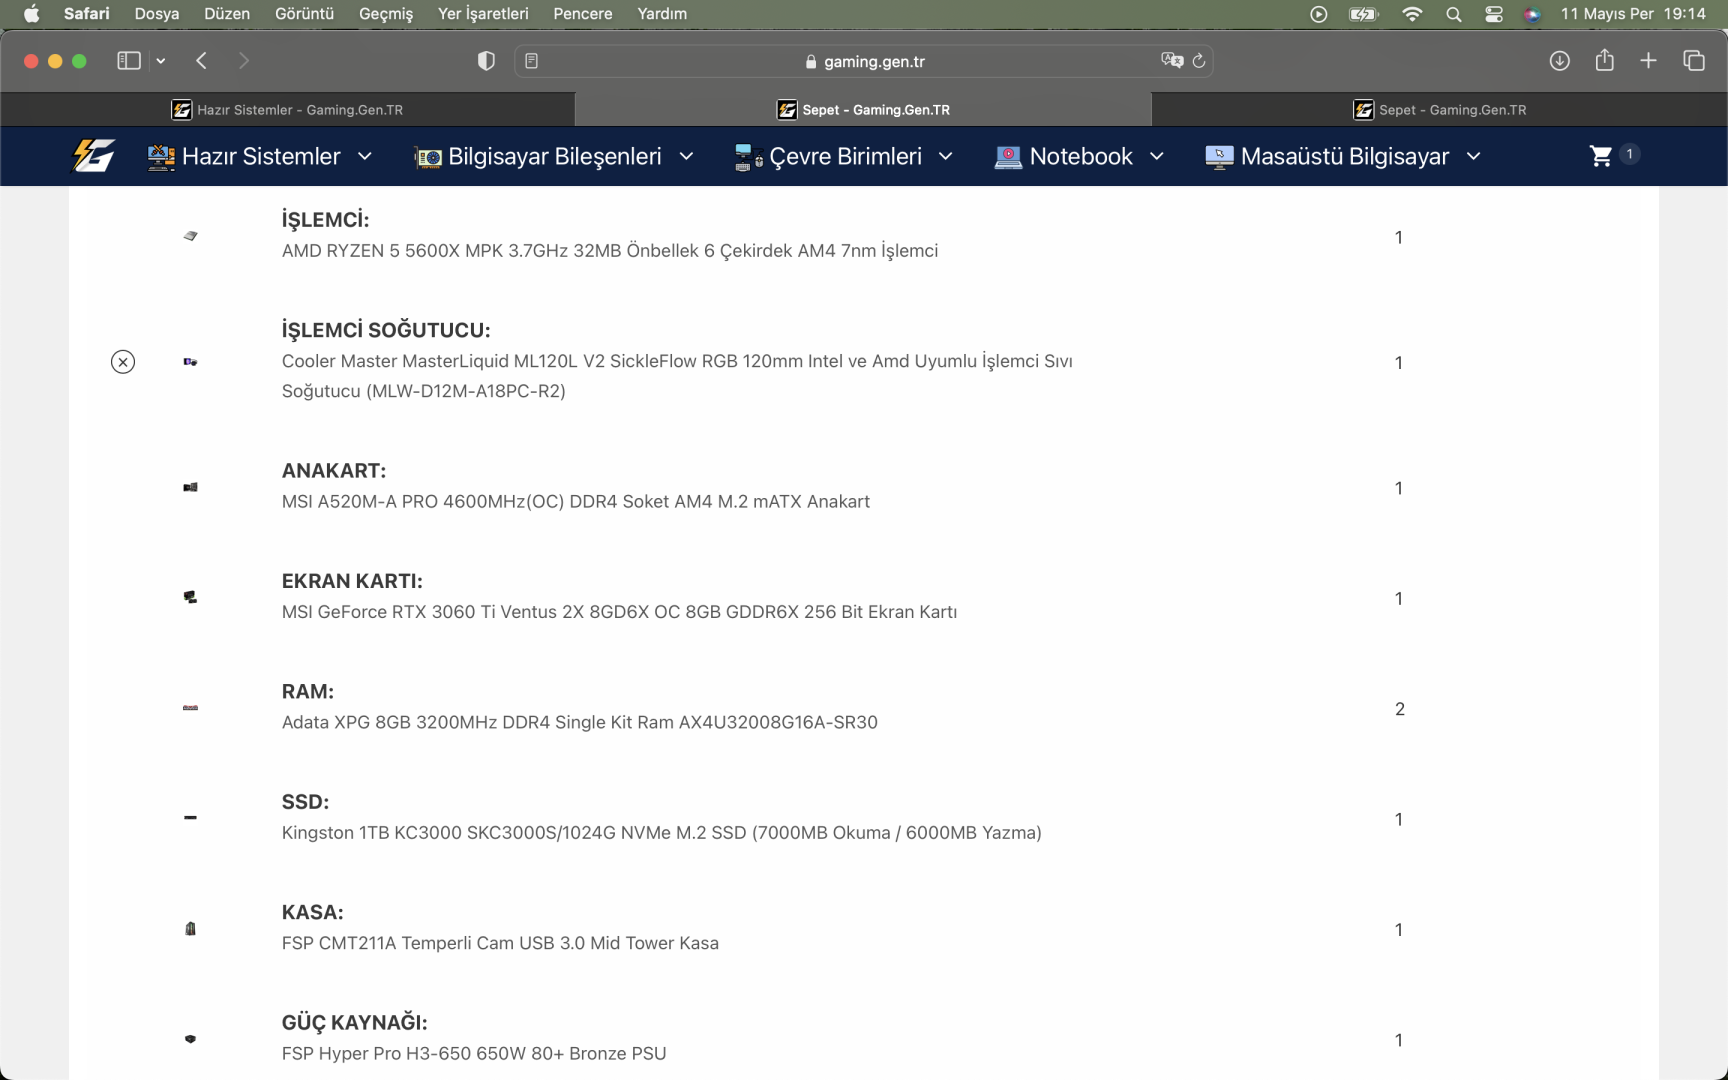
Task: Click the RTX 3060 Ti graphics card thumbnail
Action: point(190,598)
